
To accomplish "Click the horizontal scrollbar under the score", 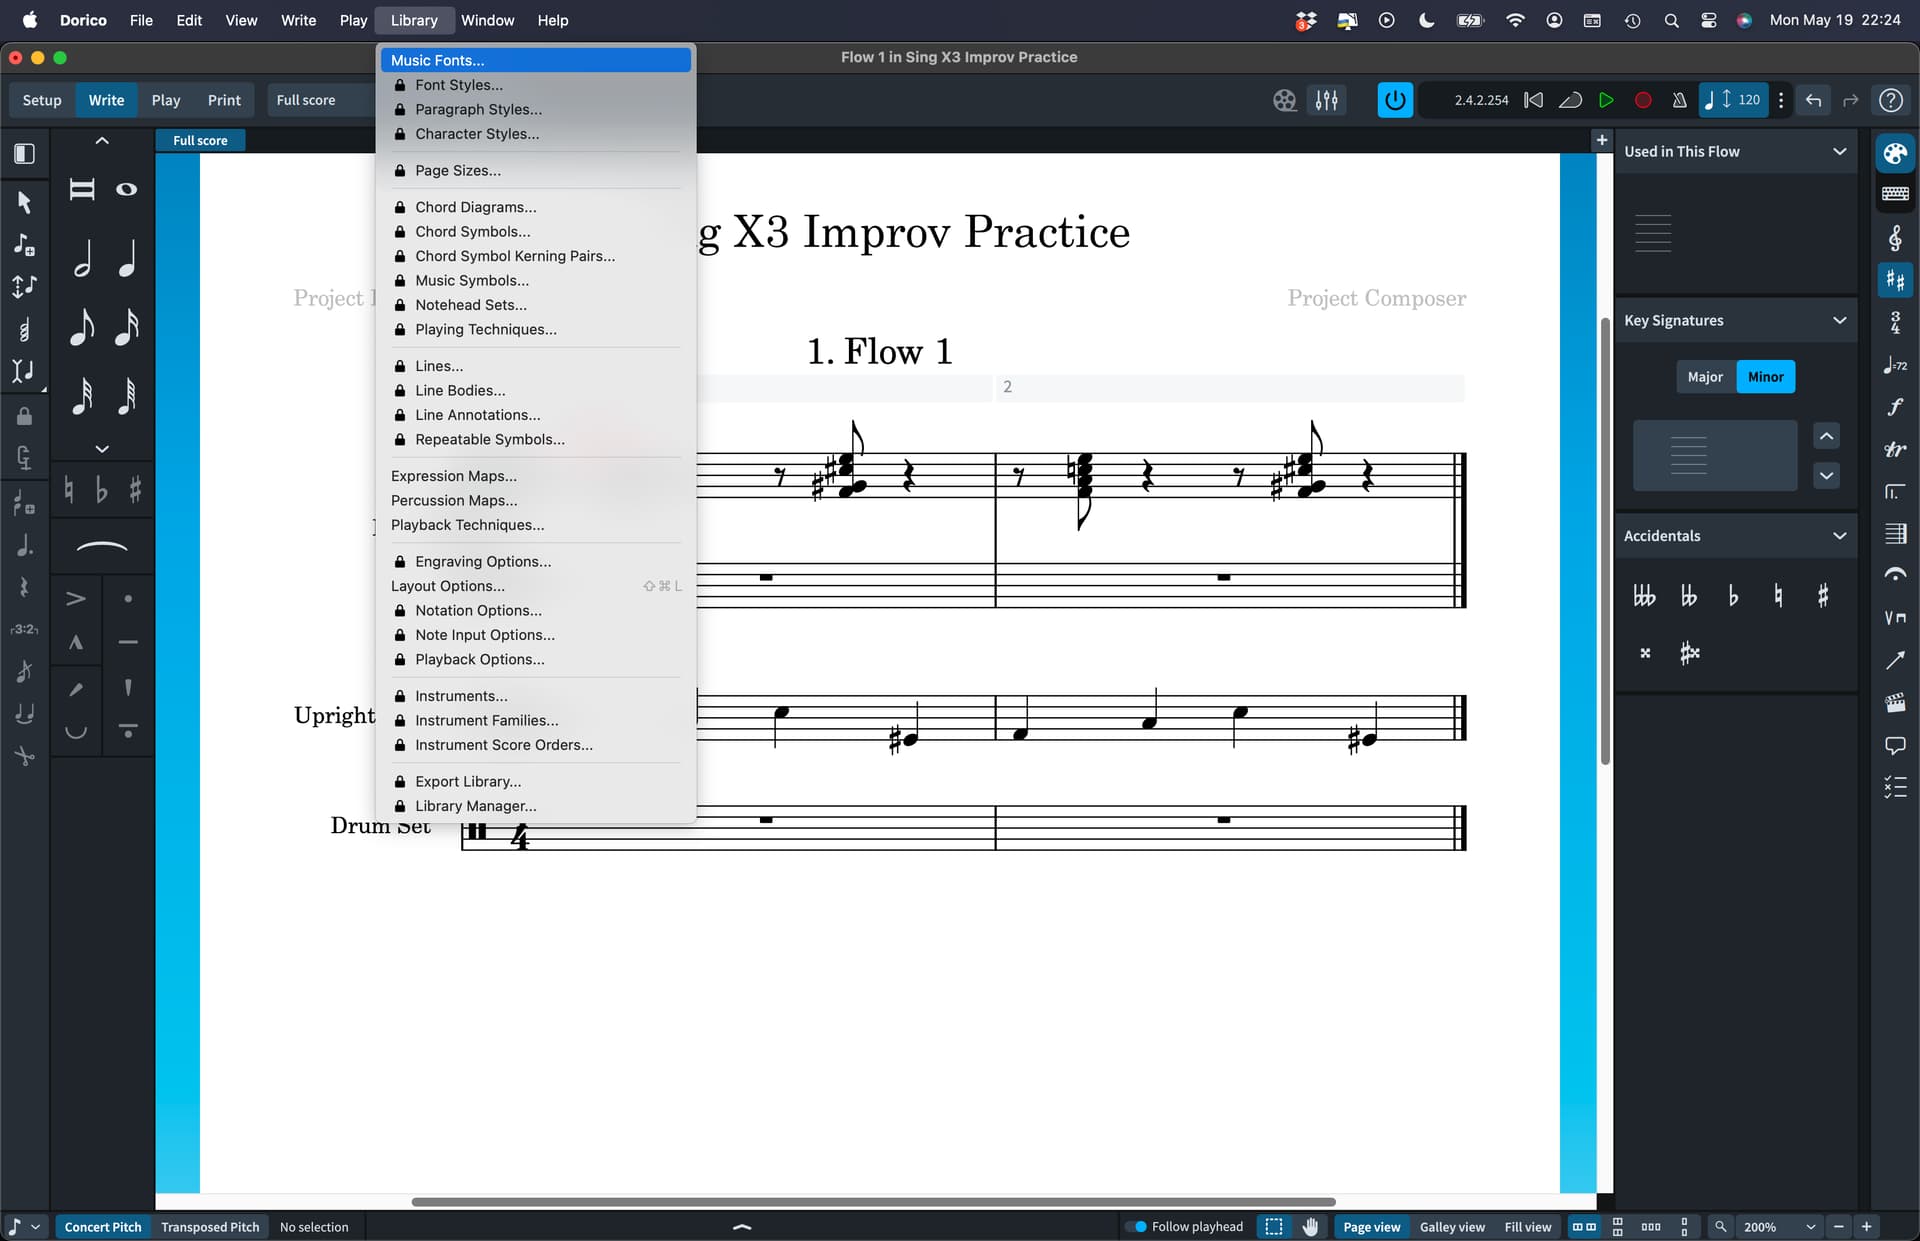I will (x=873, y=1202).
